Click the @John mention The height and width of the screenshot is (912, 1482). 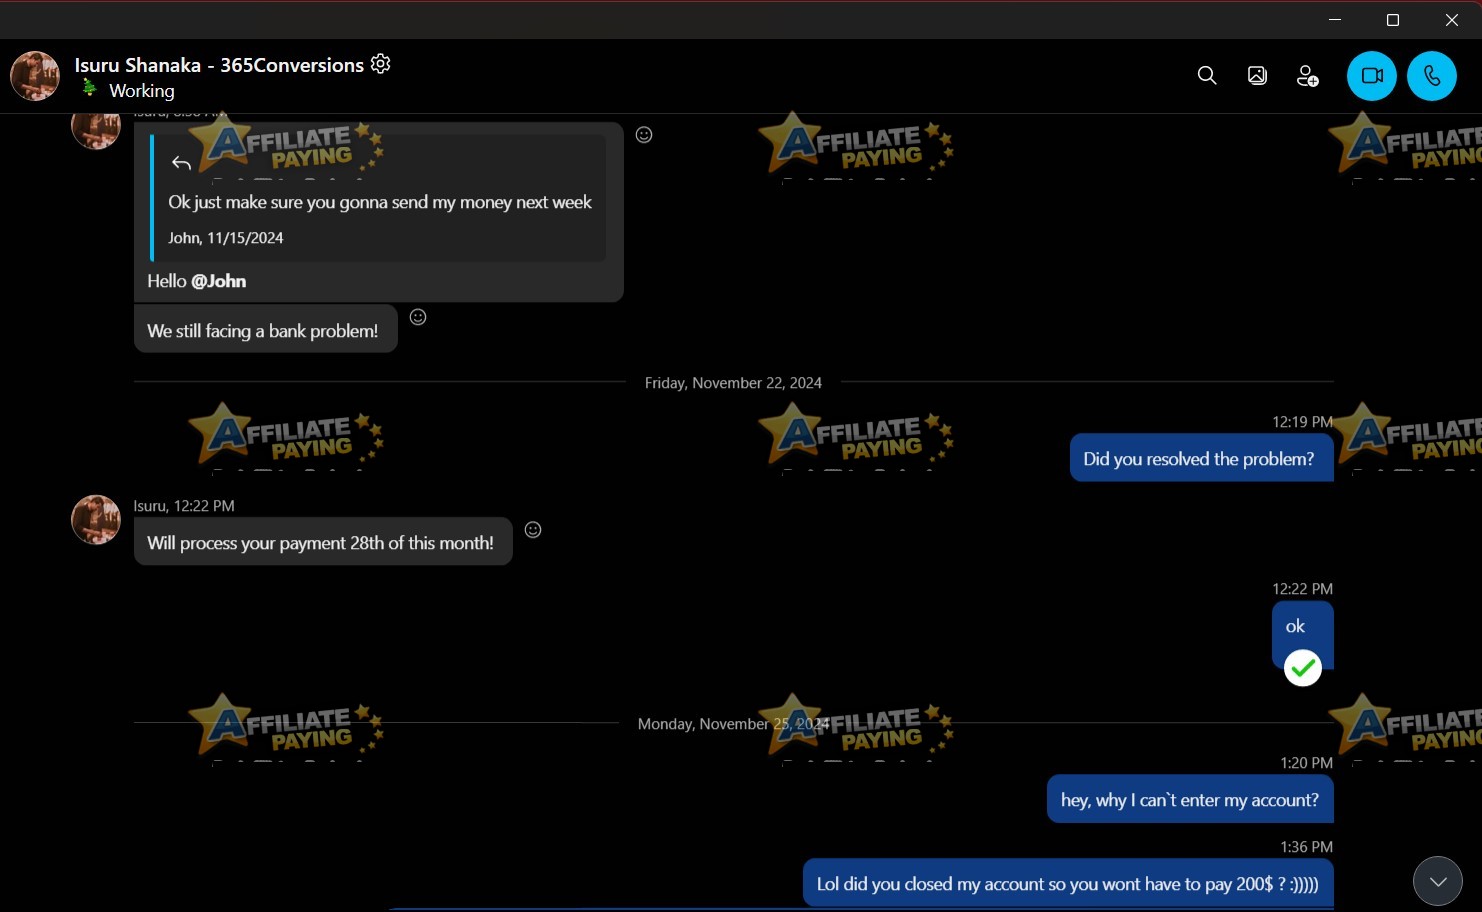point(218,281)
